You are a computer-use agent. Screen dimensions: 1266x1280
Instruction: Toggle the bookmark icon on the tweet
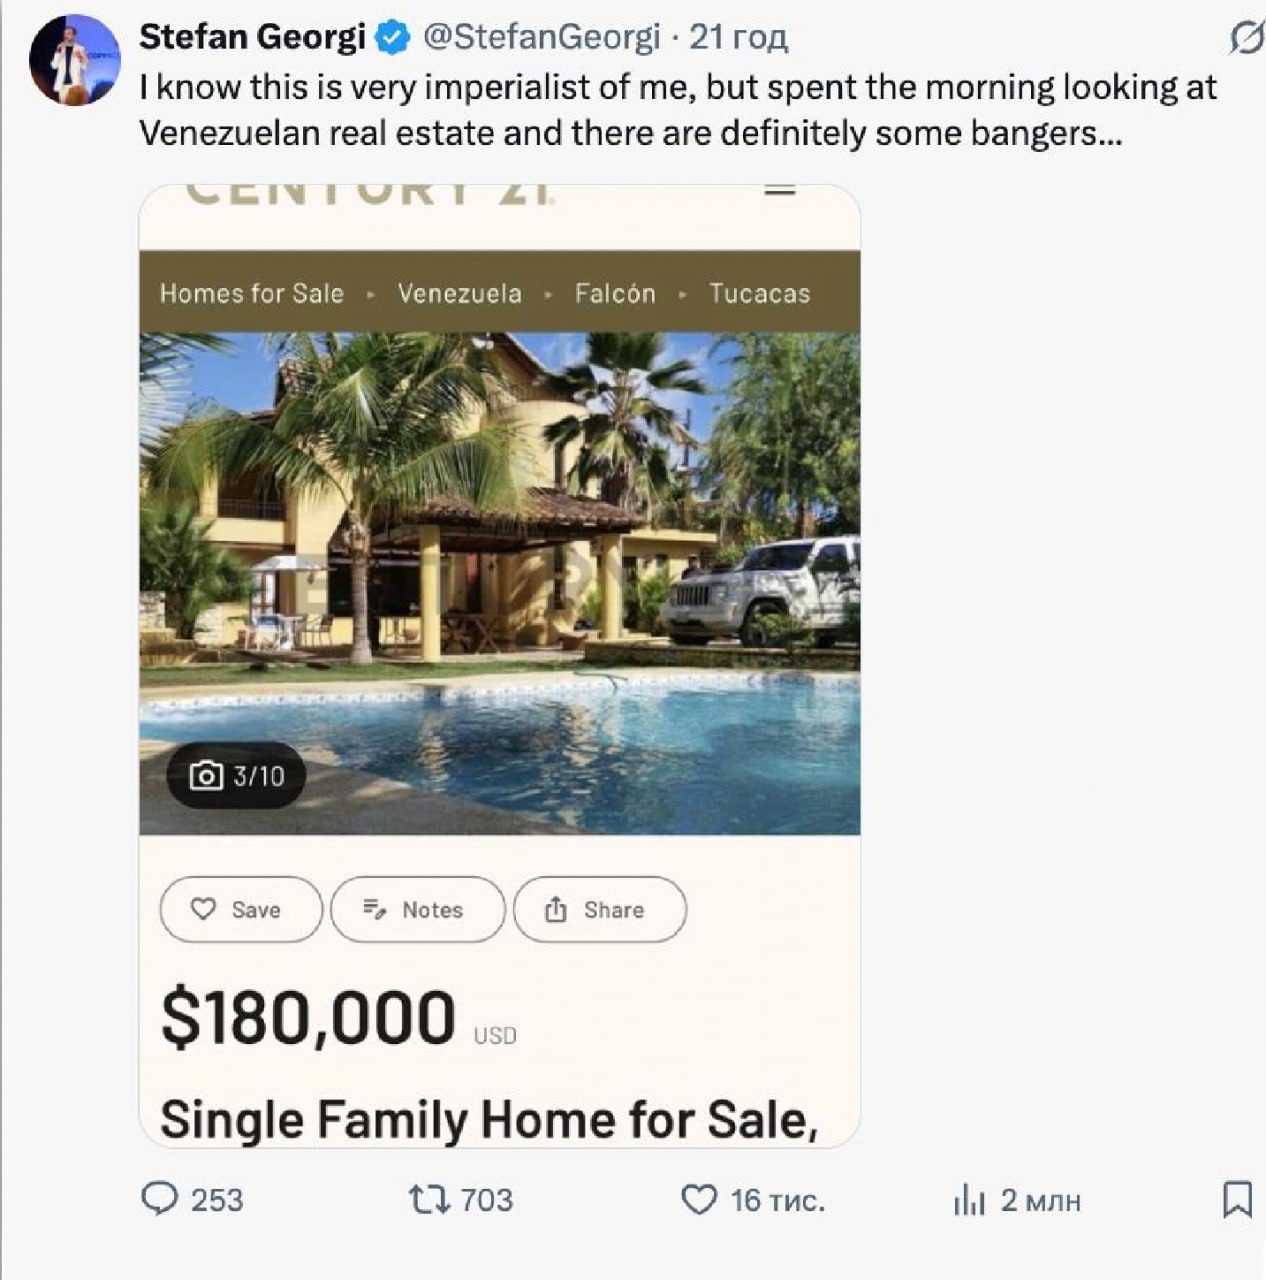coord(1237,1198)
